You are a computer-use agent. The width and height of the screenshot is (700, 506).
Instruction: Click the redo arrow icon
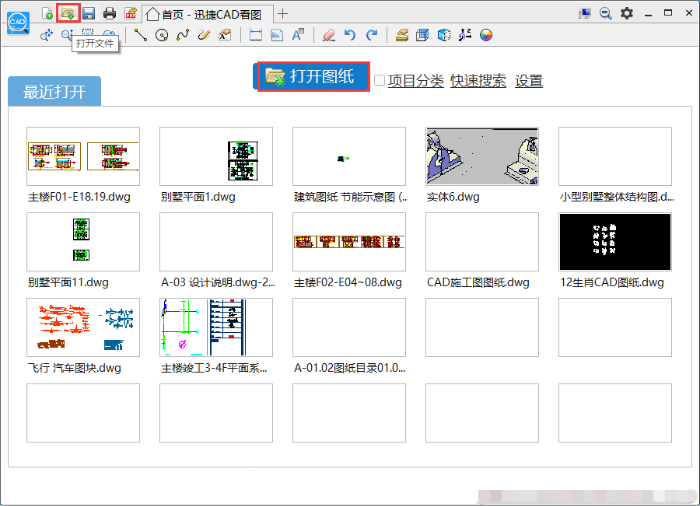(x=371, y=35)
